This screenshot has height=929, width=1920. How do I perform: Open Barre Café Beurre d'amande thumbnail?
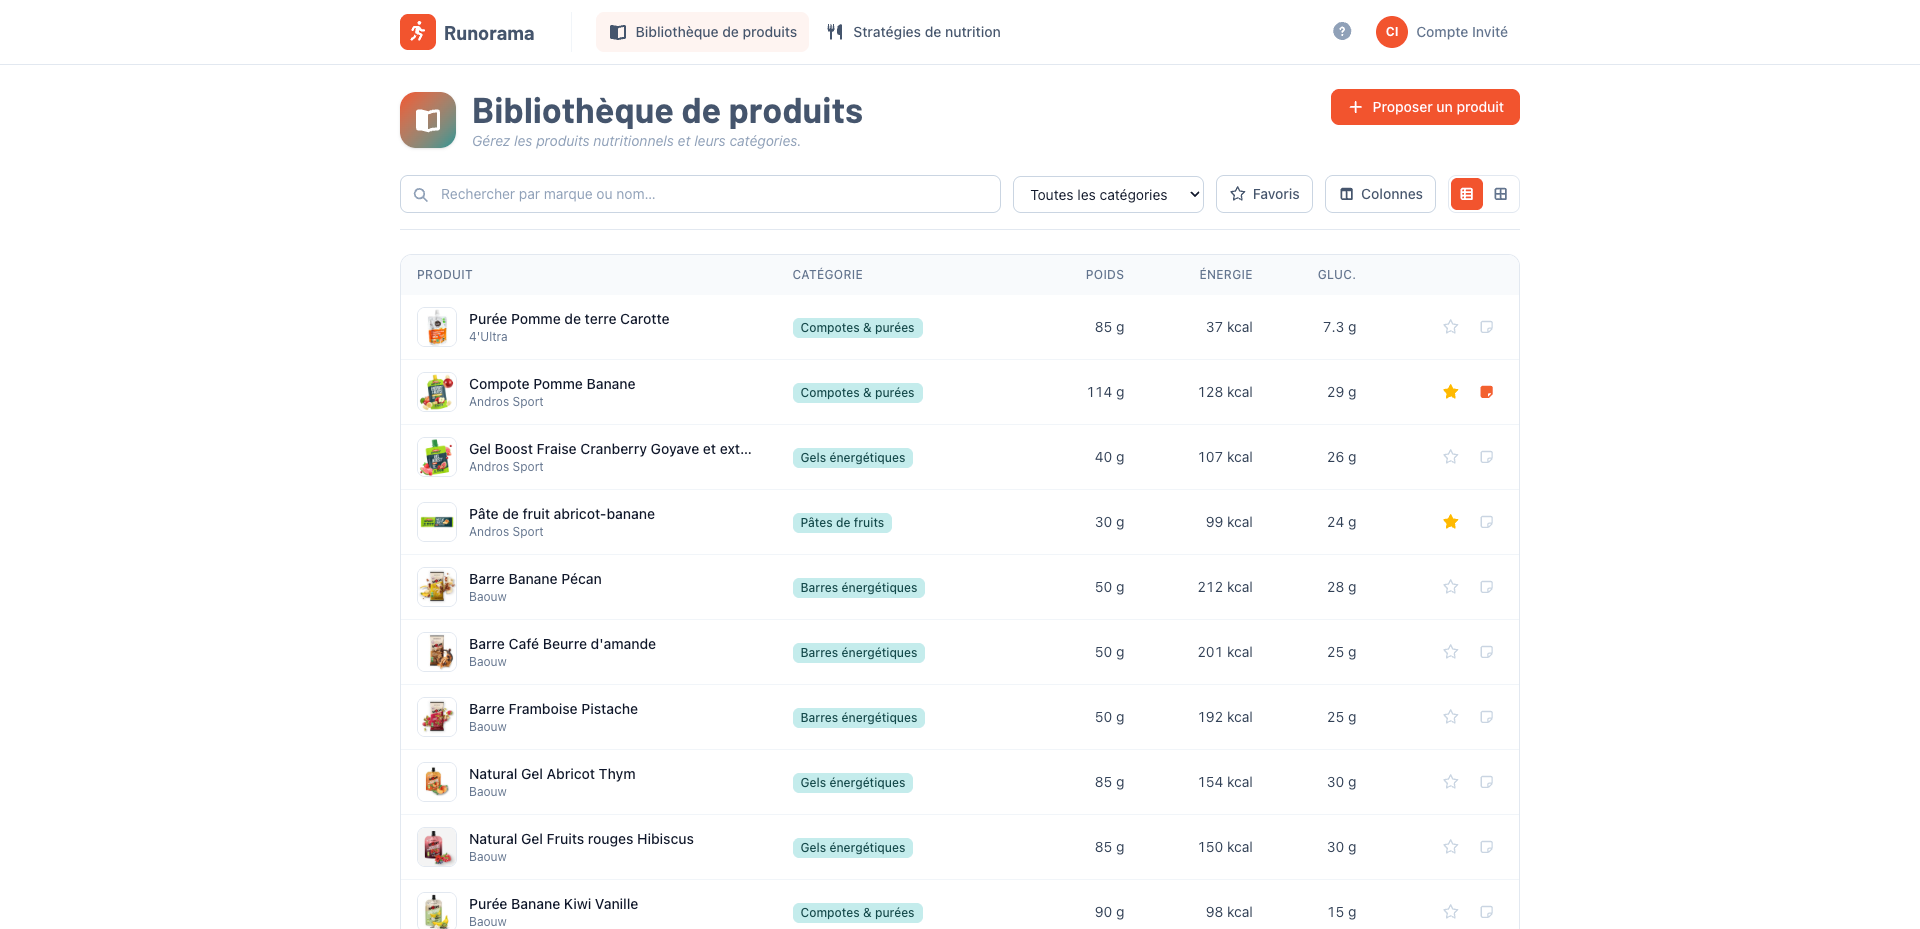coord(437,652)
